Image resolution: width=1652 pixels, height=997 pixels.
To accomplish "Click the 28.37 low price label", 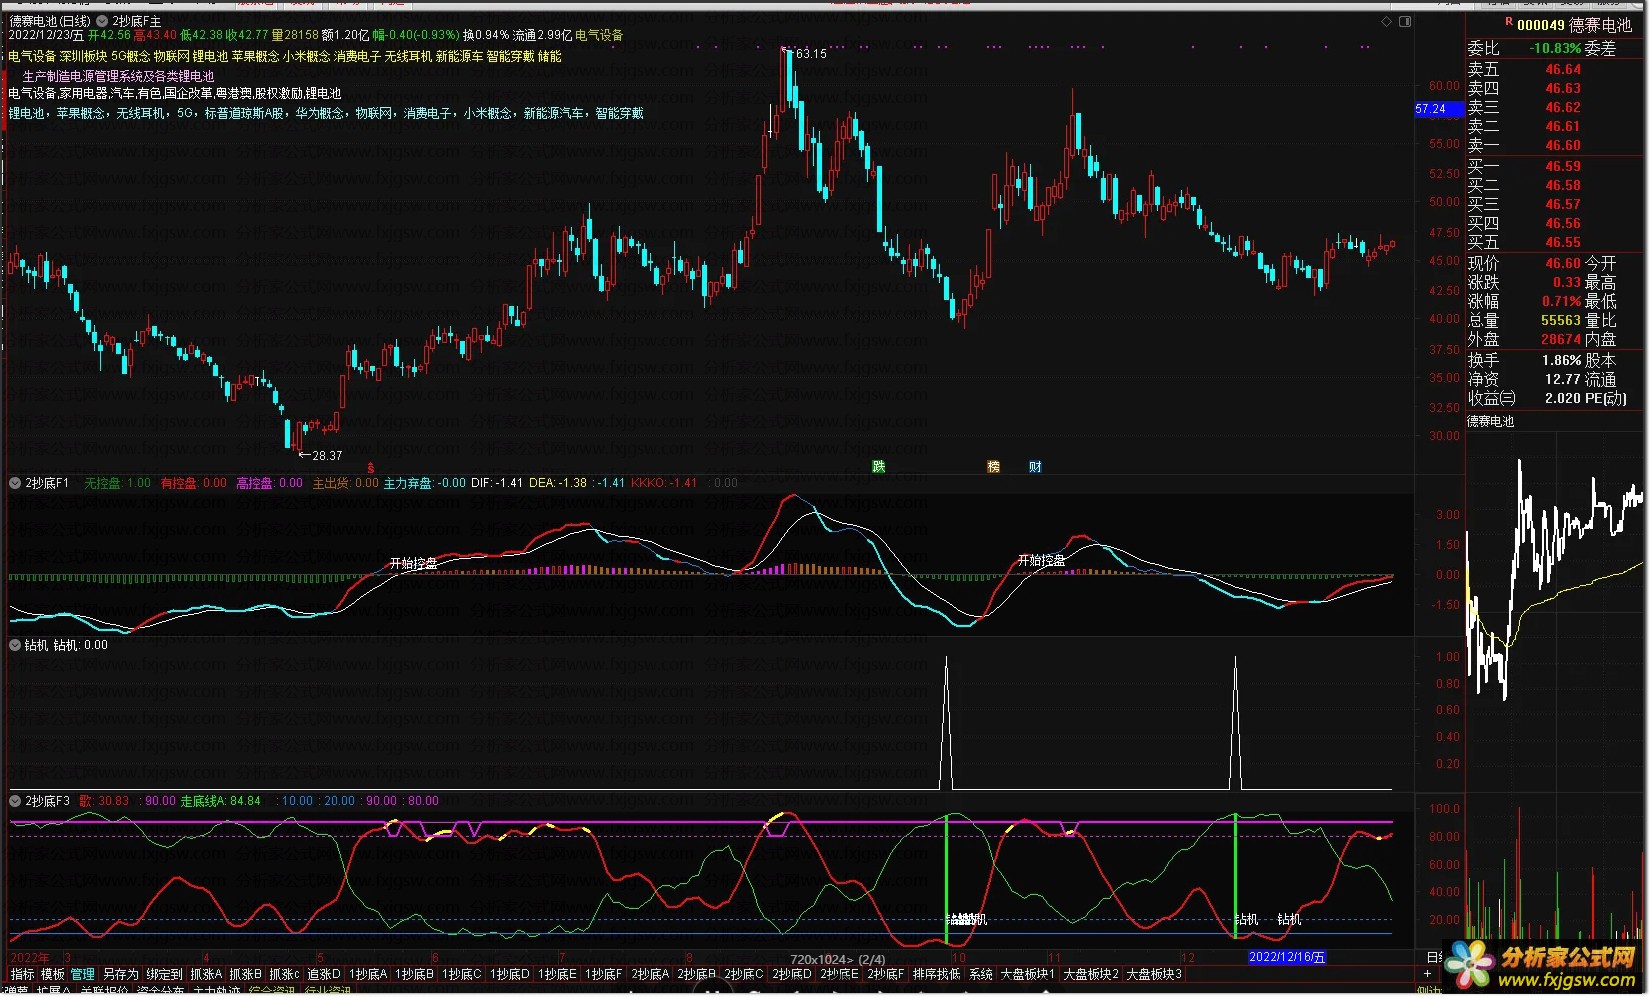I will coord(327,456).
